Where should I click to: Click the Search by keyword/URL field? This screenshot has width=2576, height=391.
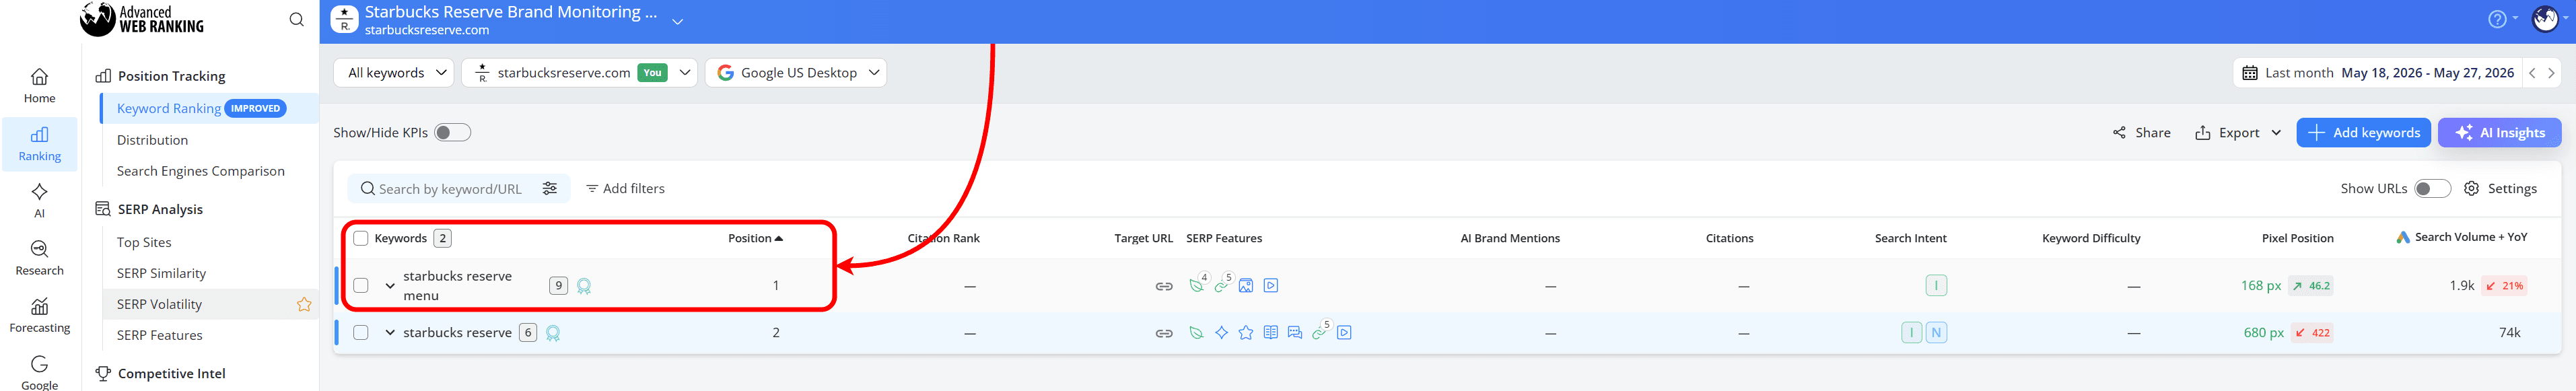pyautogui.click(x=449, y=188)
